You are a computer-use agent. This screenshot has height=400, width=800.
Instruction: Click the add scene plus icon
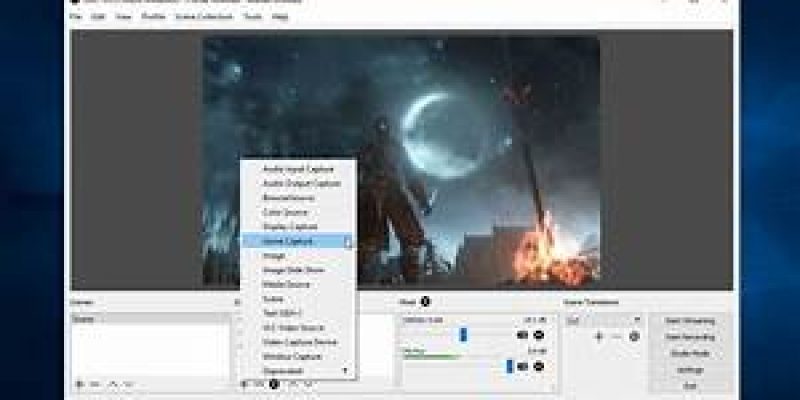[80, 384]
